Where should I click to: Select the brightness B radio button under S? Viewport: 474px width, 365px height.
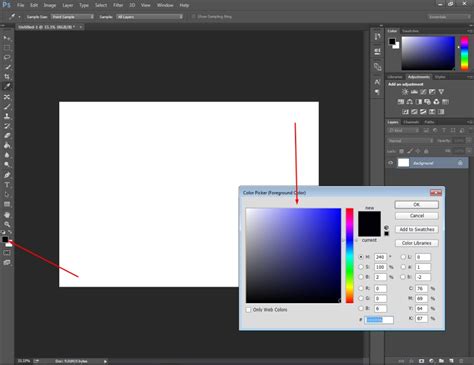pyautogui.click(x=361, y=277)
